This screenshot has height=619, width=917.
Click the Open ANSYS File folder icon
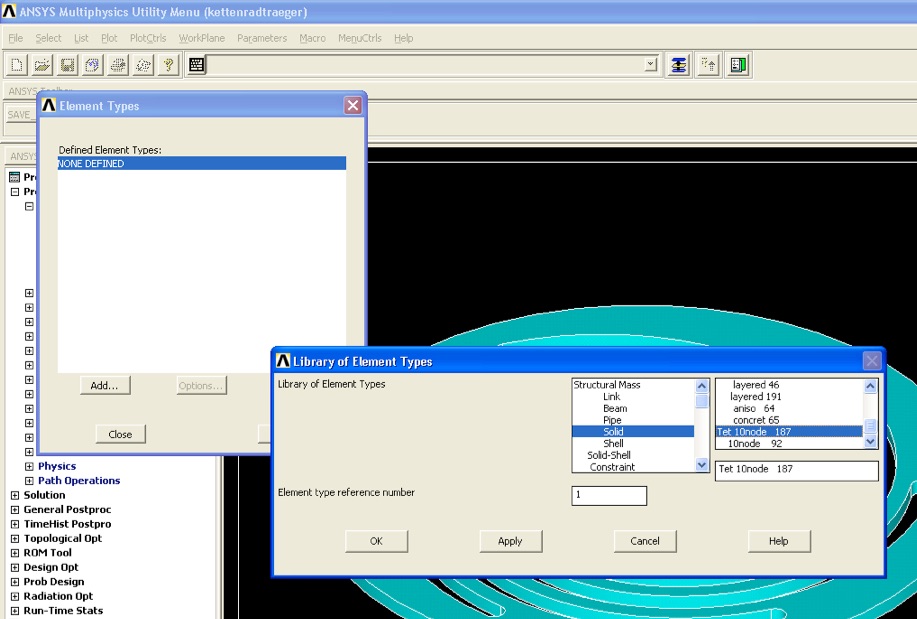pyautogui.click(x=42, y=65)
